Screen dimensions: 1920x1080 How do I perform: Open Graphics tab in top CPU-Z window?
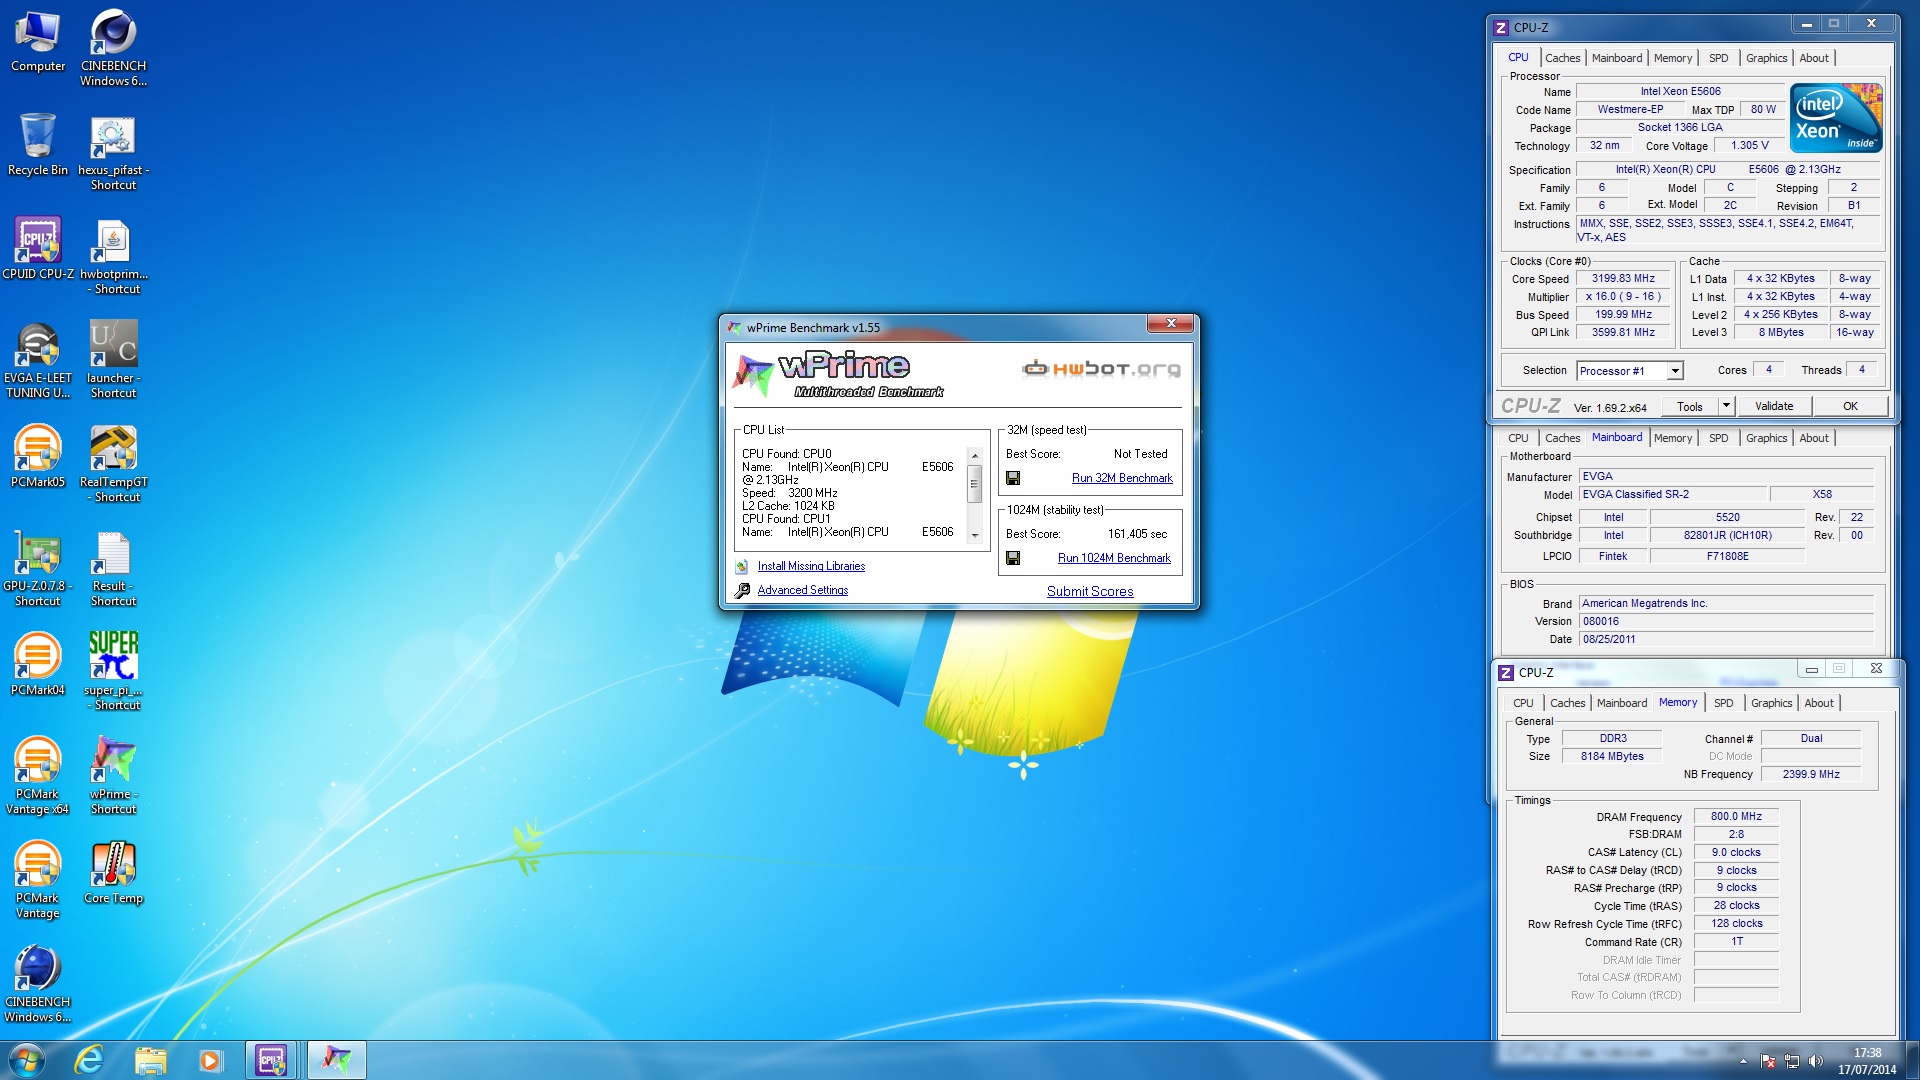(x=1766, y=58)
